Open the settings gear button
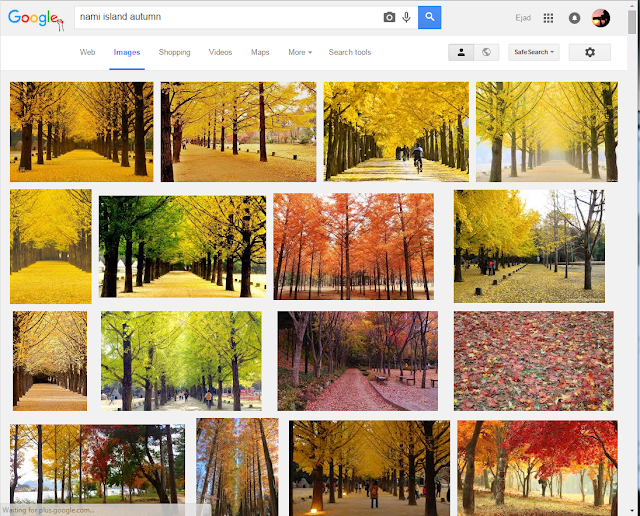Screen dimensions: 640x516 click(x=590, y=52)
